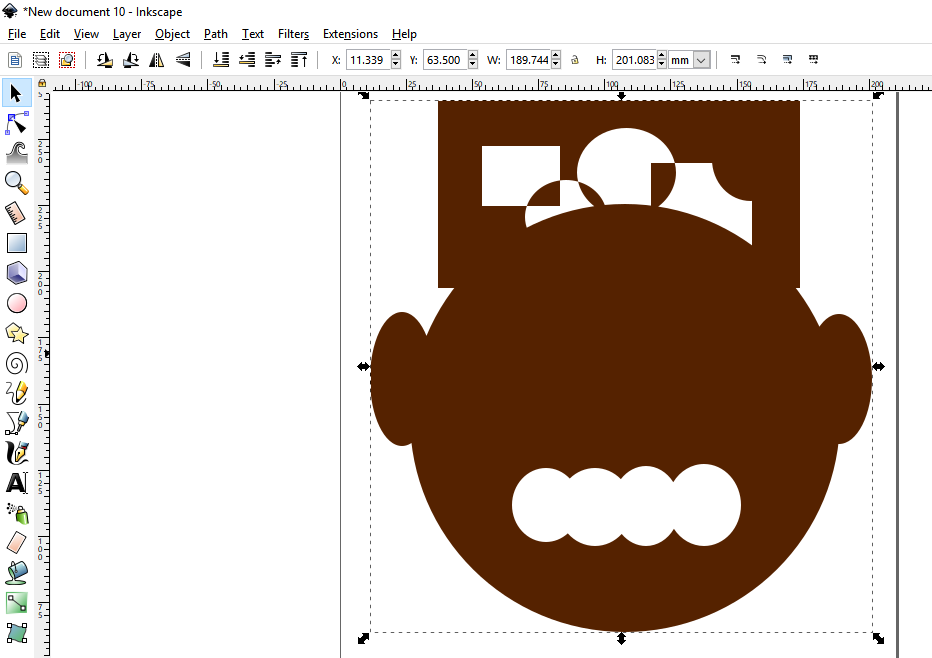The width and height of the screenshot is (932, 658).
Task: Toggle move patterns with object option
Action: [x=813, y=60]
